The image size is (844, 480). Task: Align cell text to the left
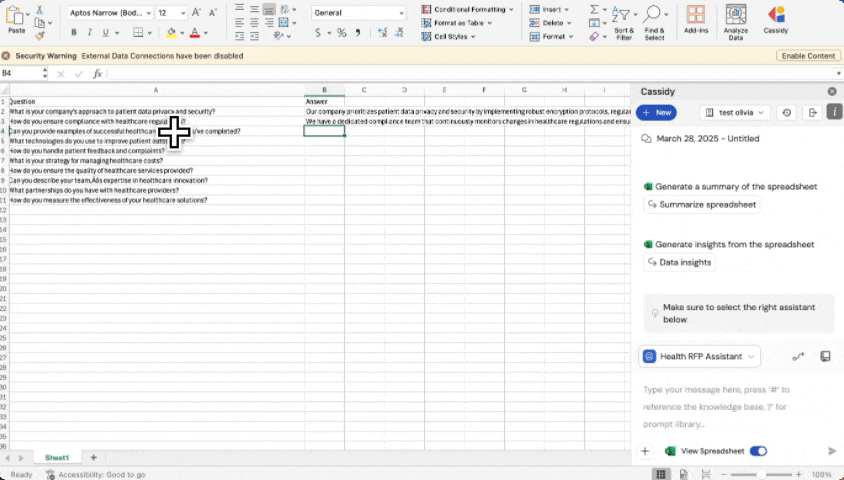[240, 23]
